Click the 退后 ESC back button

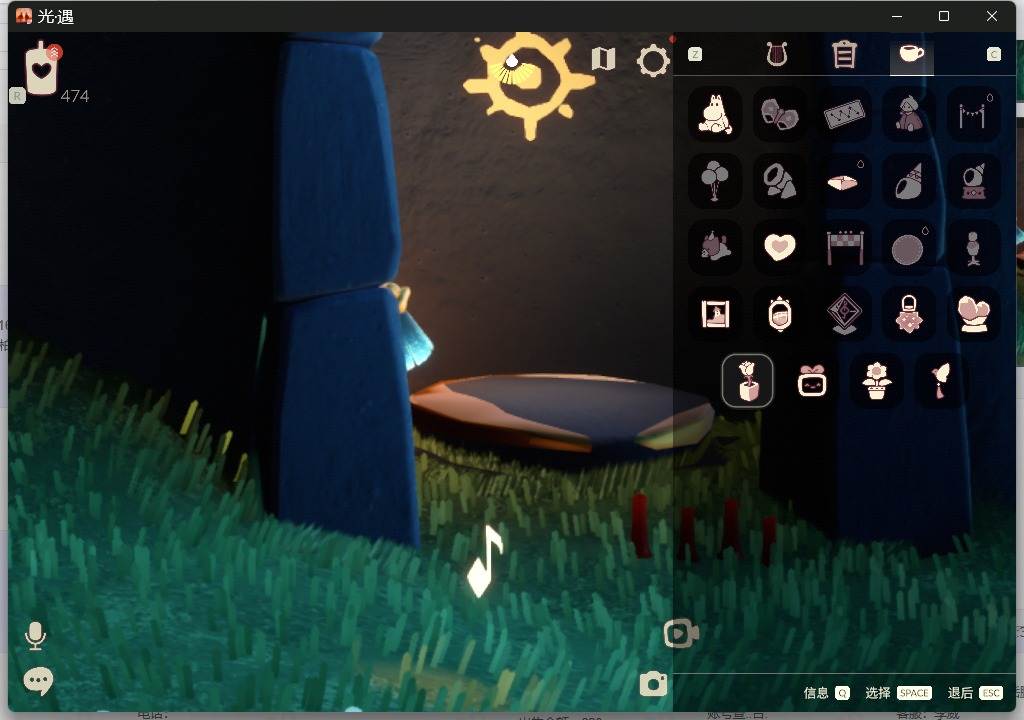coord(975,693)
